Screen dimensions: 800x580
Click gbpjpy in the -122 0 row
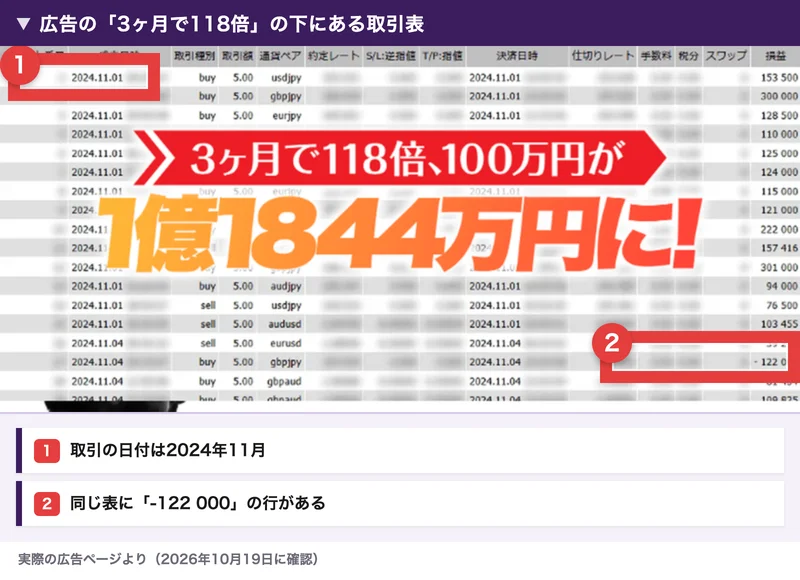coord(286,362)
